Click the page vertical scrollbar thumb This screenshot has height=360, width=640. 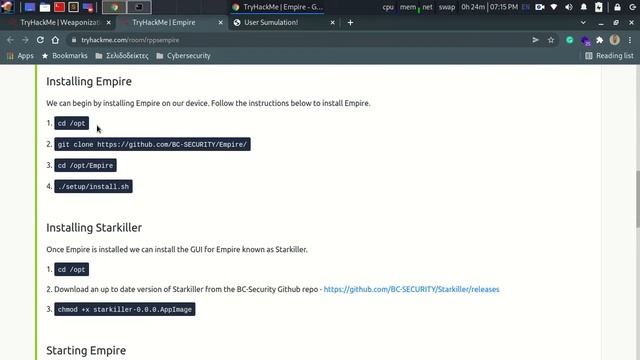click(x=637, y=199)
